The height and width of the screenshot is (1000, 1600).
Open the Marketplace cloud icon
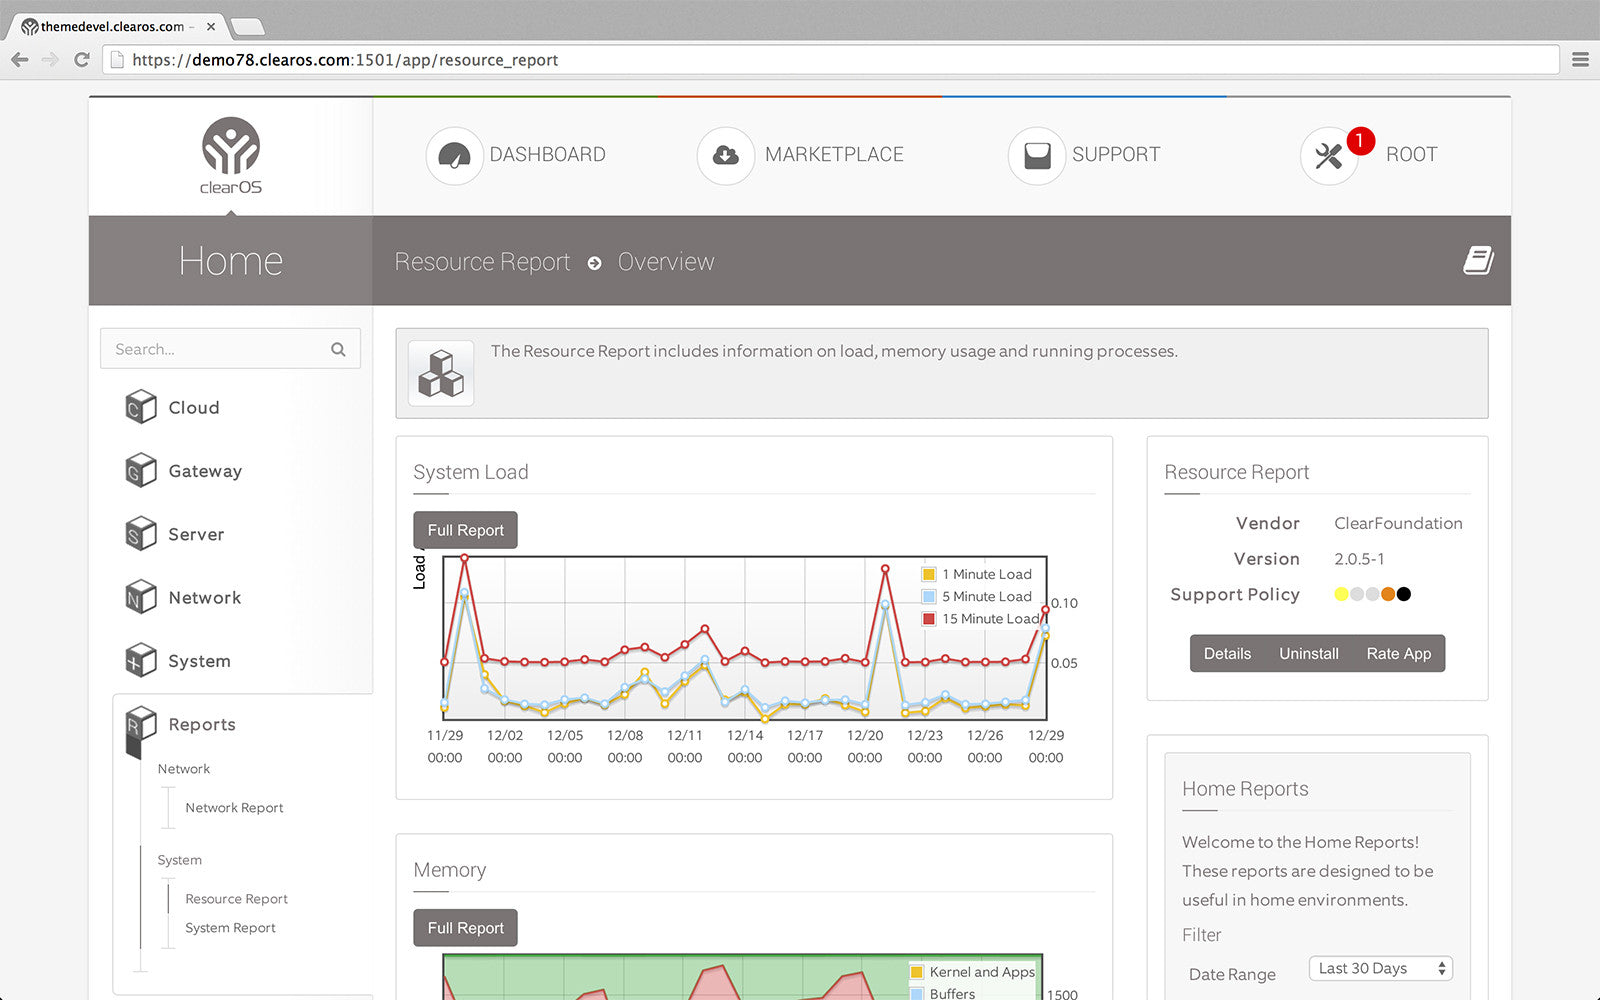tap(724, 155)
